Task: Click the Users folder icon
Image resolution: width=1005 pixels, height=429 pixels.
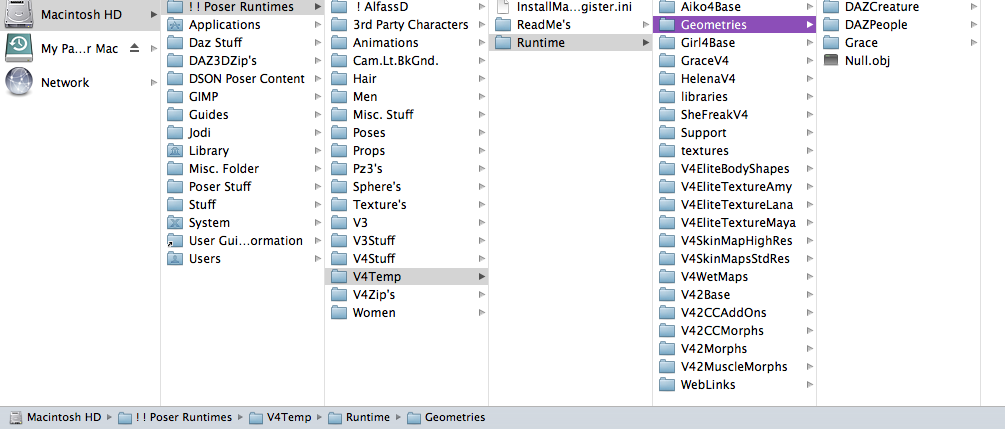Action: [175, 258]
